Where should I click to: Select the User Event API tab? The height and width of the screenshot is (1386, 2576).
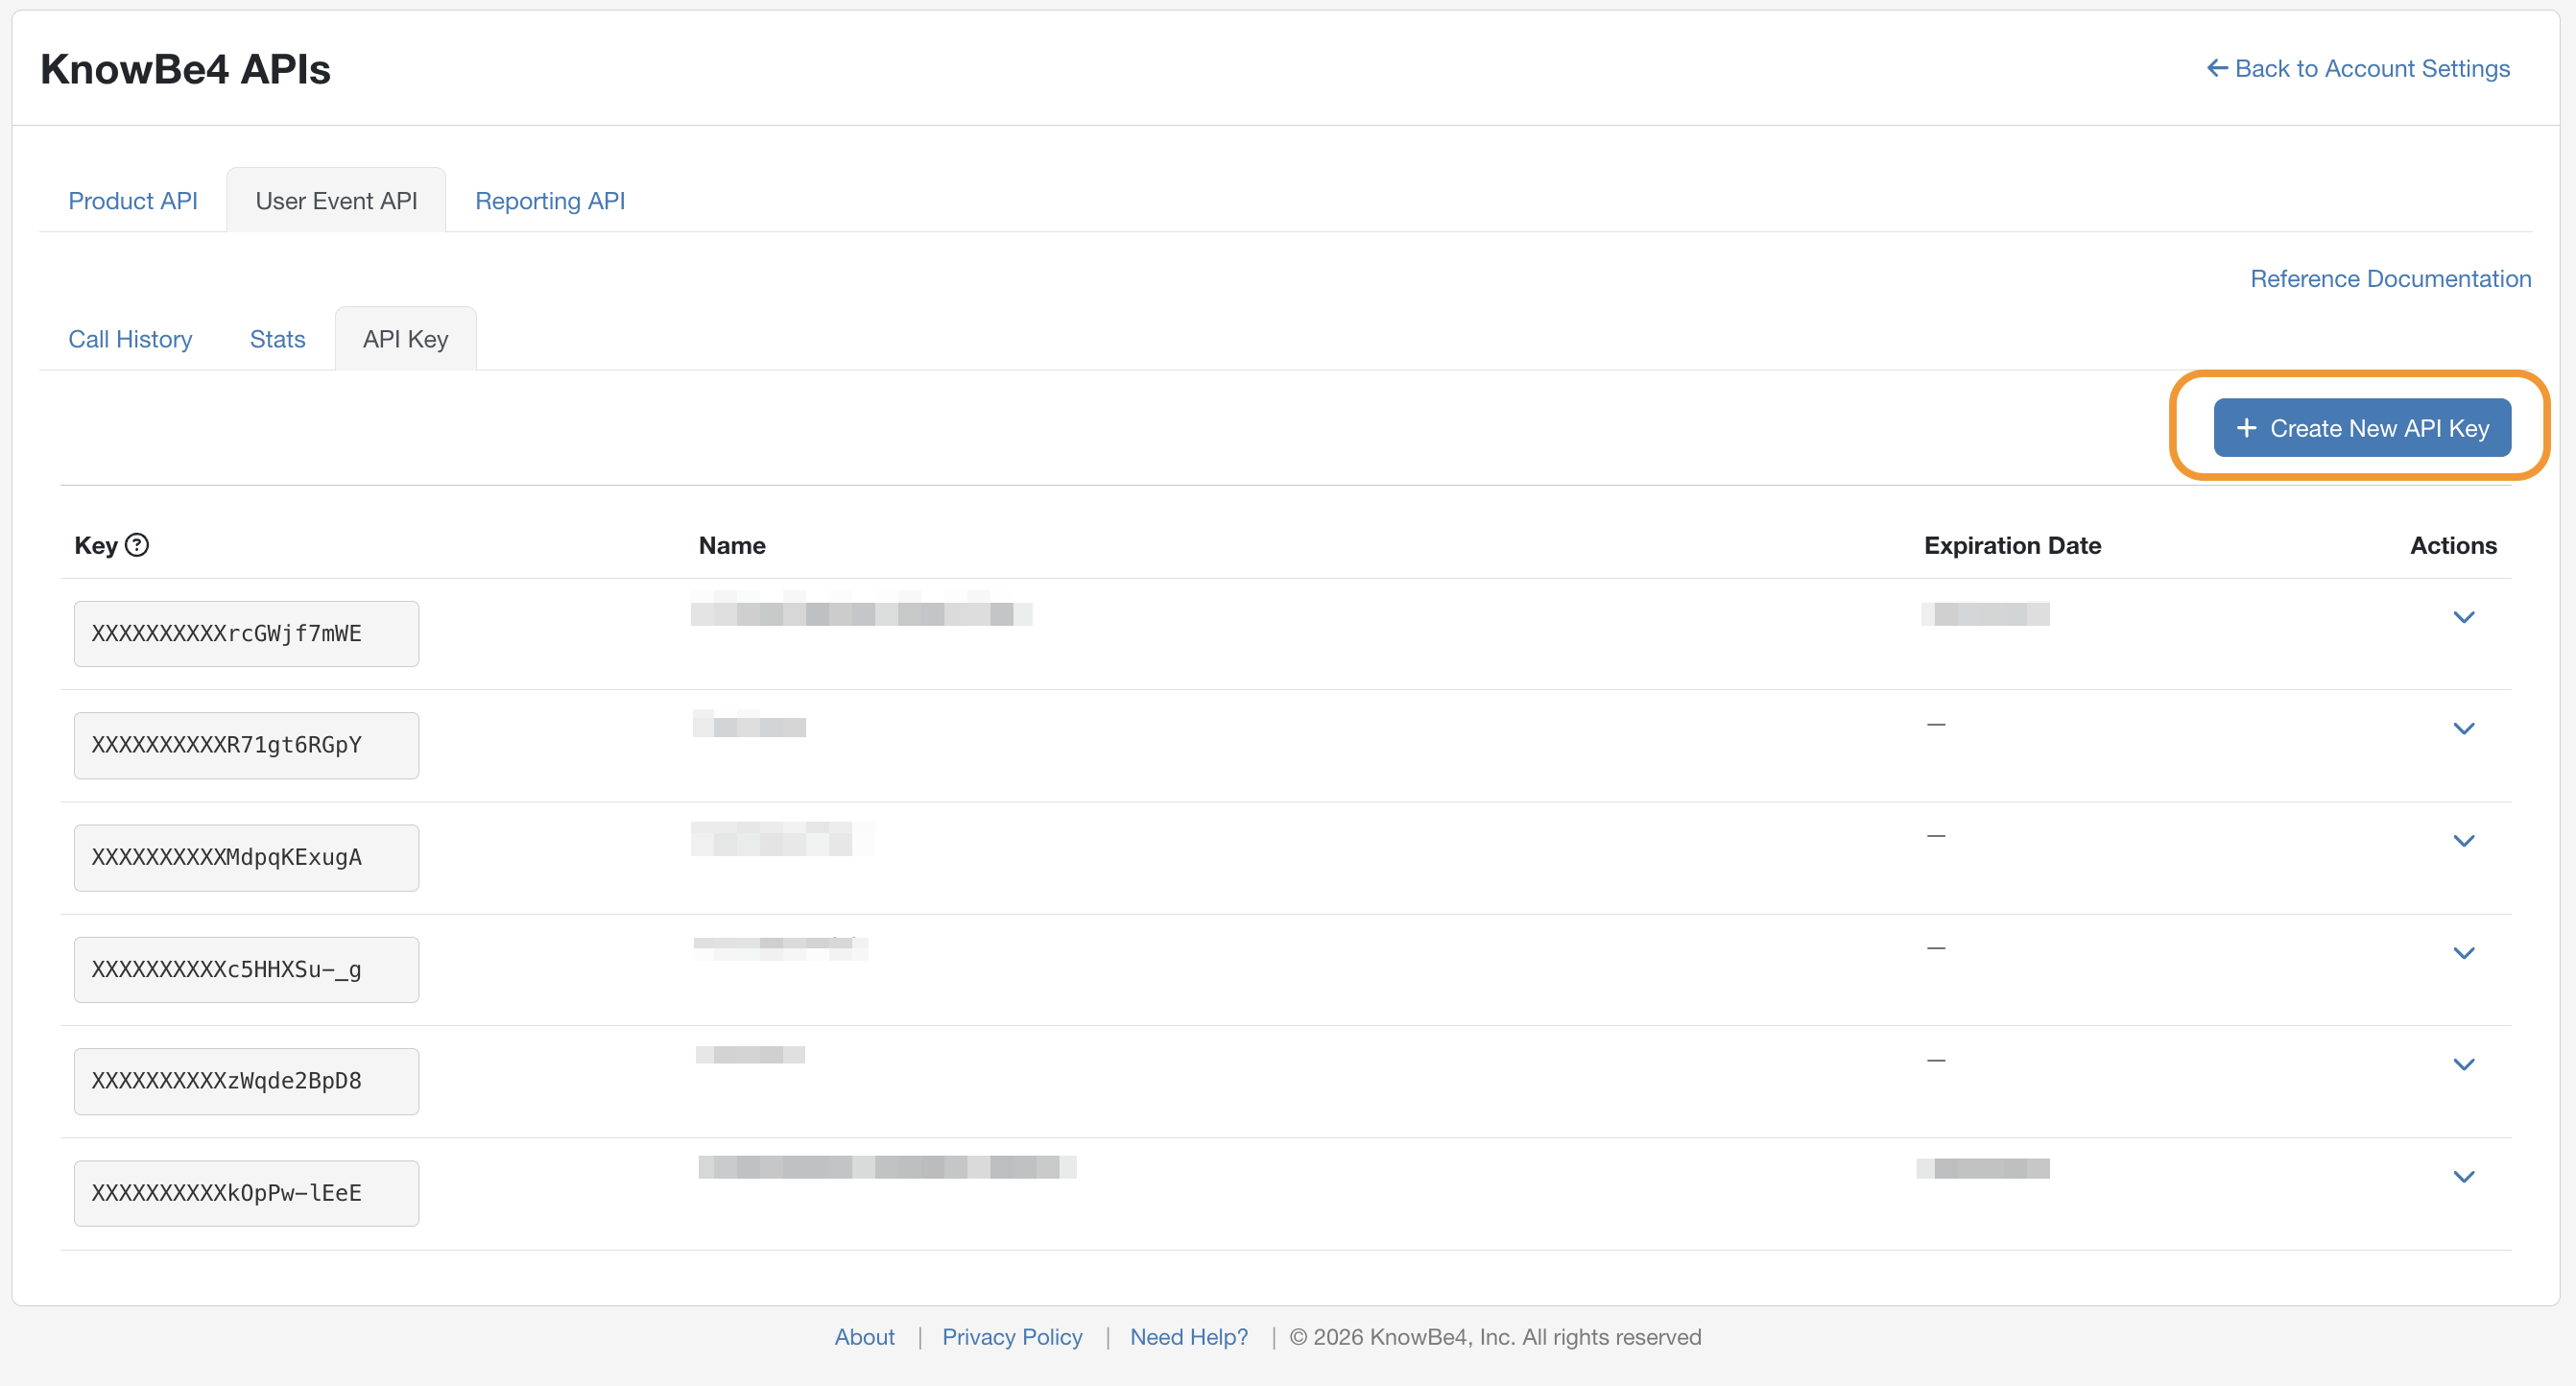tap(336, 201)
